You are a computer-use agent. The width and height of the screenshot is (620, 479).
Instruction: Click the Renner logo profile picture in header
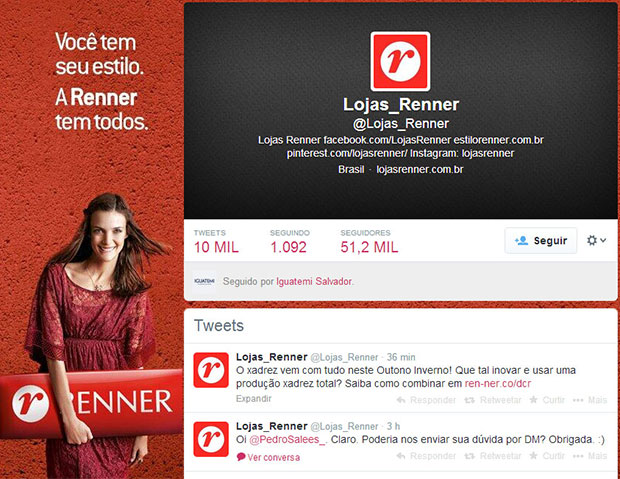[400, 61]
